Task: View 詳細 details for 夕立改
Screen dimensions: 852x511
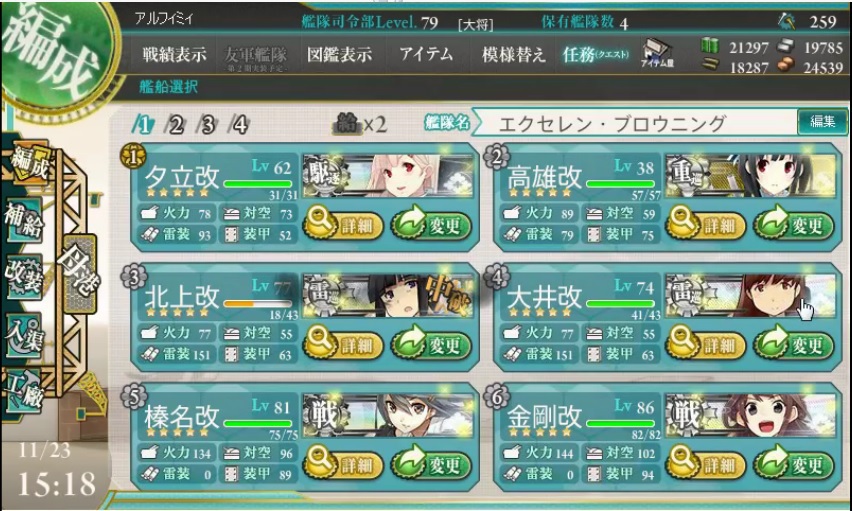Action: point(343,224)
